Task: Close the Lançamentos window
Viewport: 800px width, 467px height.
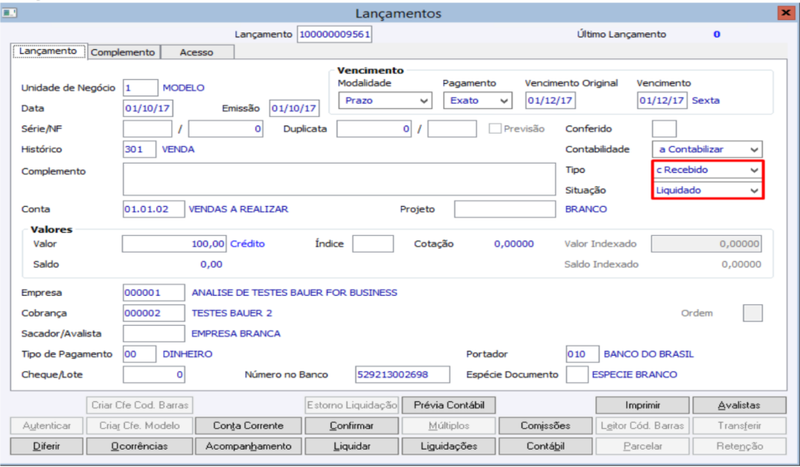Action: tap(786, 12)
